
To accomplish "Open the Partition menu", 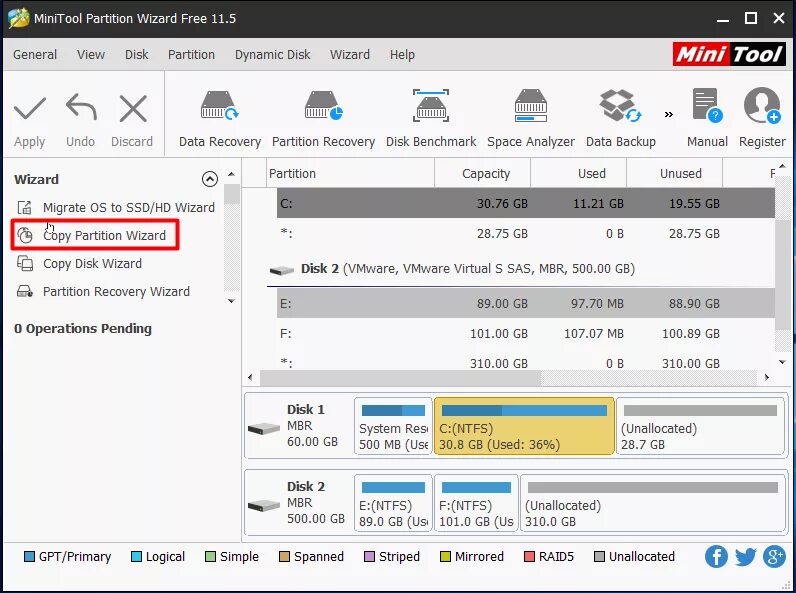I will tap(191, 54).
